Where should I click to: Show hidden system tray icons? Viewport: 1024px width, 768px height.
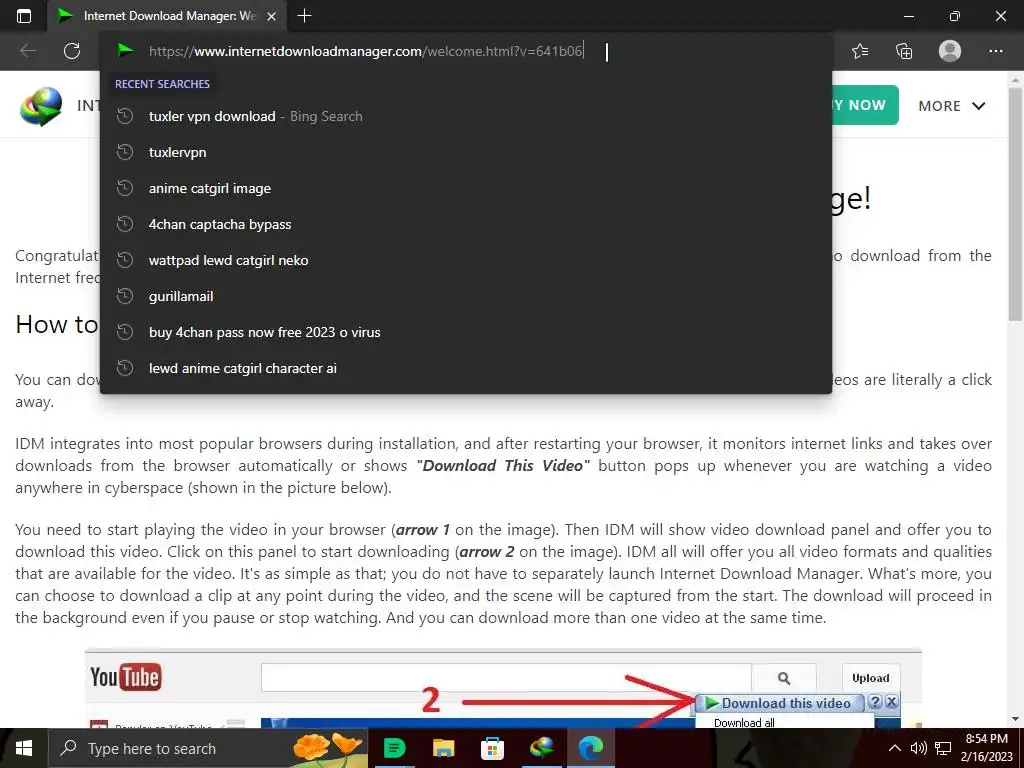pyautogui.click(x=895, y=748)
